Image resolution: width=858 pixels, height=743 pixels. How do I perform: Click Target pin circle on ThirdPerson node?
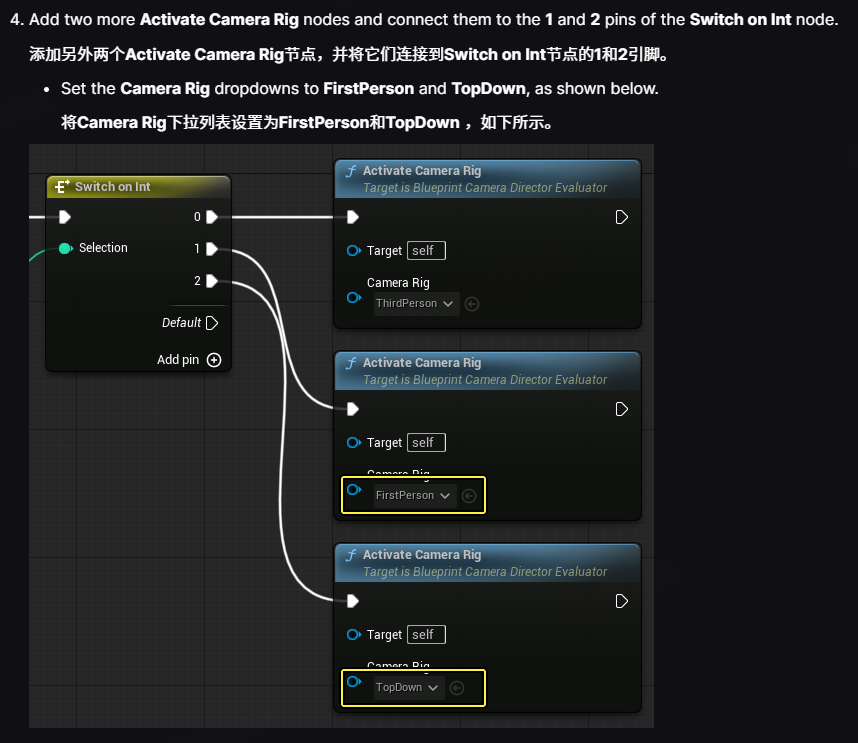pos(353,251)
